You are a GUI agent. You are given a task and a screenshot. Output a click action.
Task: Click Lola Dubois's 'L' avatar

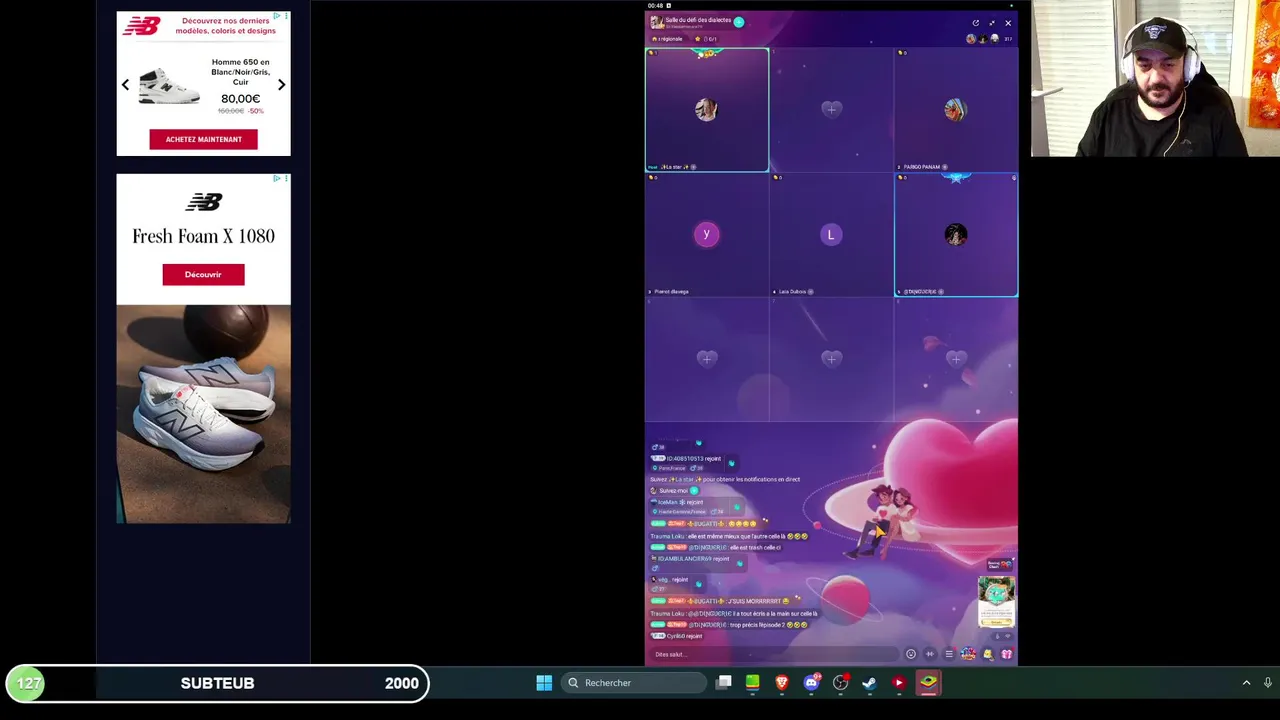pos(831,234)
